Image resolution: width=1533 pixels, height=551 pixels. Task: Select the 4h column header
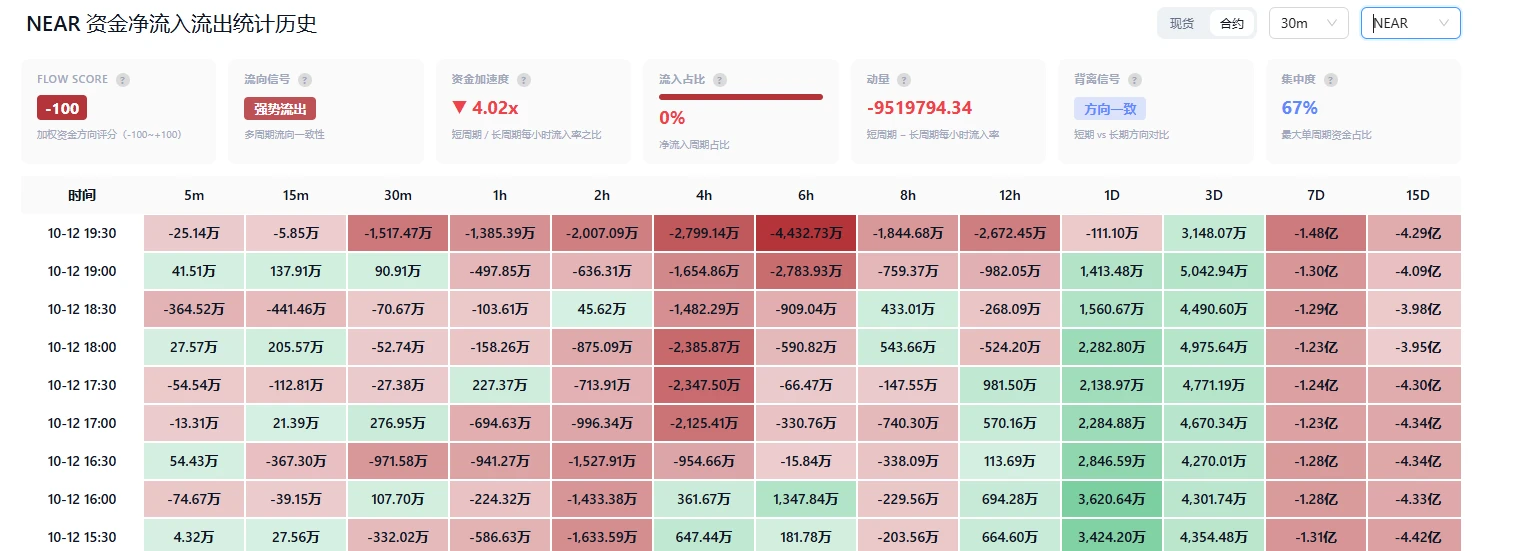coord(704,195)
